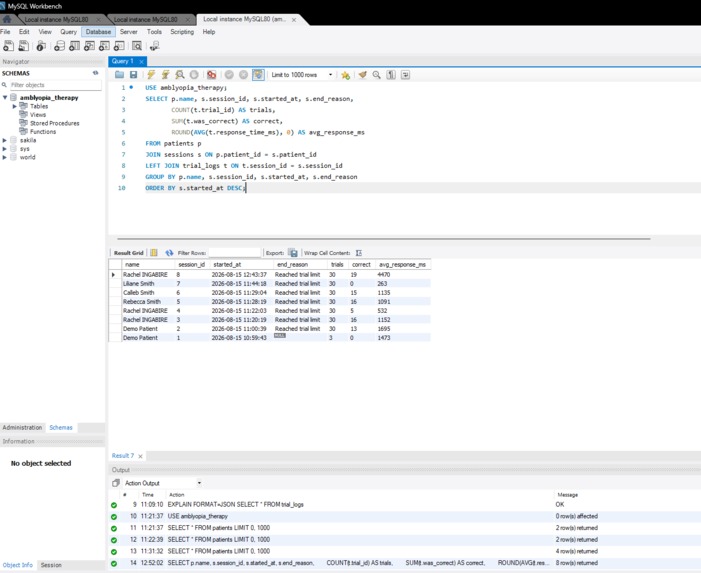This screenshot has width=701, height=573.
Task: Switch to Administration tab
Action: point(22,428)
